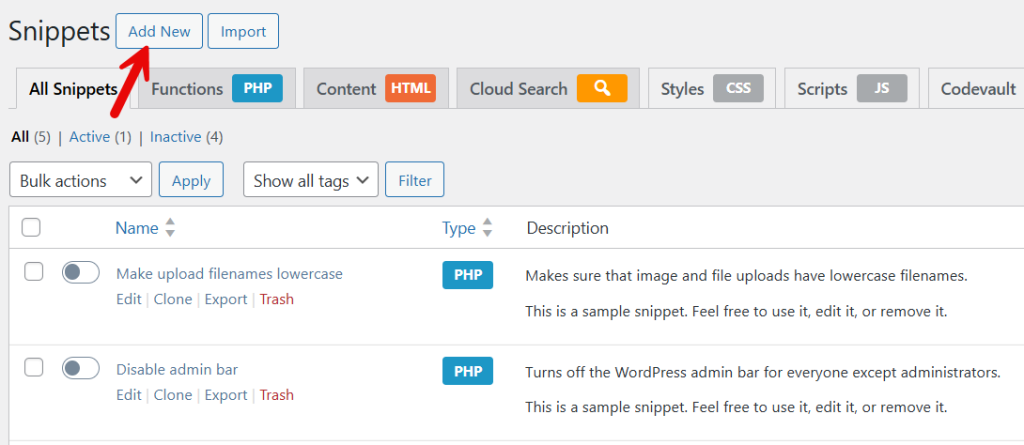Sort snippets using Type column arrows
Viewport: 1024px width, 445px height.
click(487, 228)
